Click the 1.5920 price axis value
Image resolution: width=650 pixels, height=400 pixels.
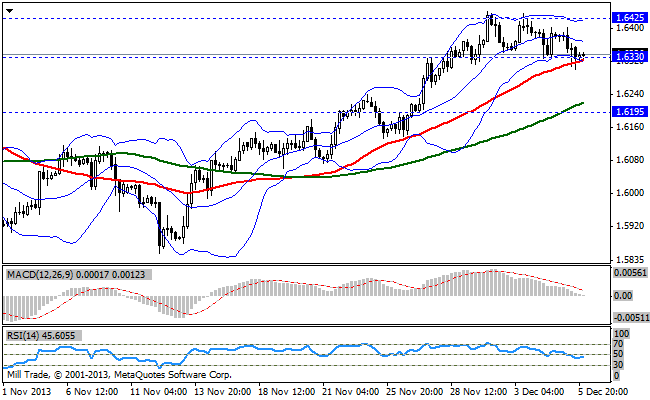(630, 226)
